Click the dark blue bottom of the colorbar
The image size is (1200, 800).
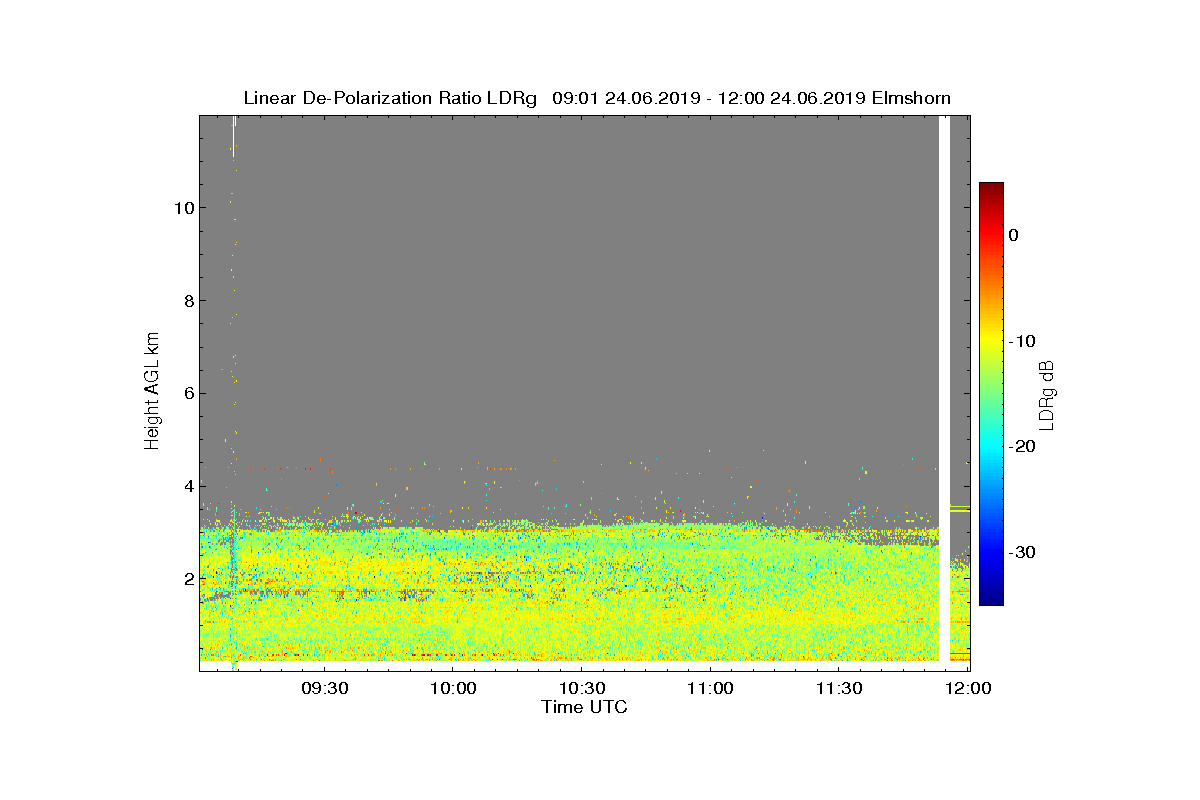991,597
